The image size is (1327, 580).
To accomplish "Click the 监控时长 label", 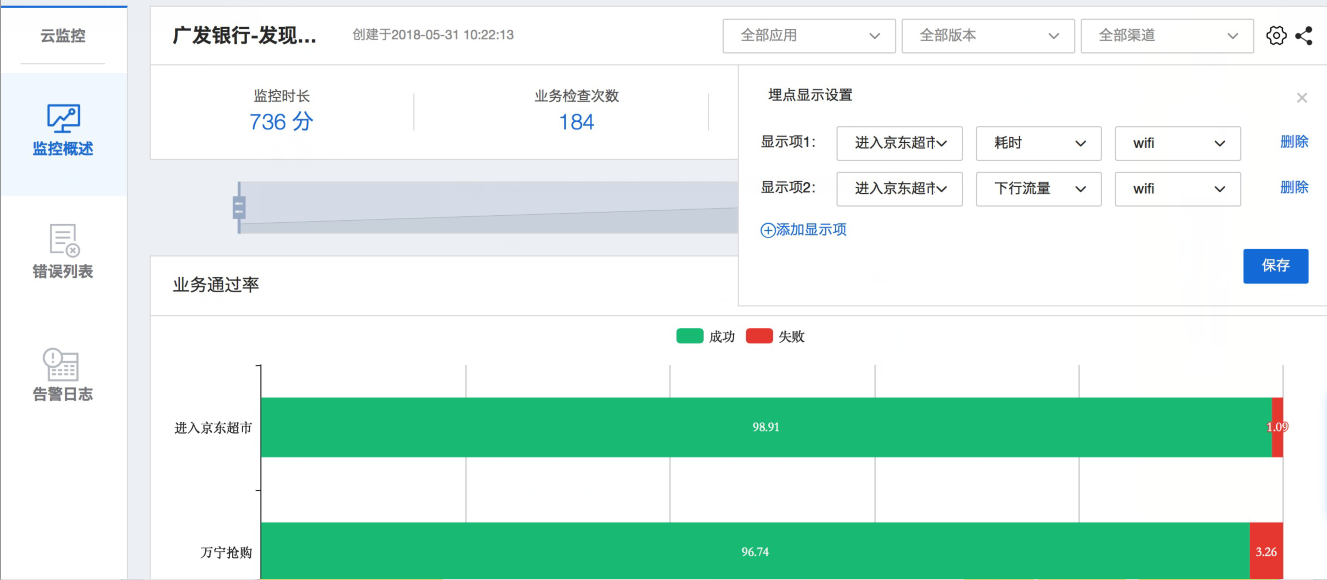I will [282, 97].
